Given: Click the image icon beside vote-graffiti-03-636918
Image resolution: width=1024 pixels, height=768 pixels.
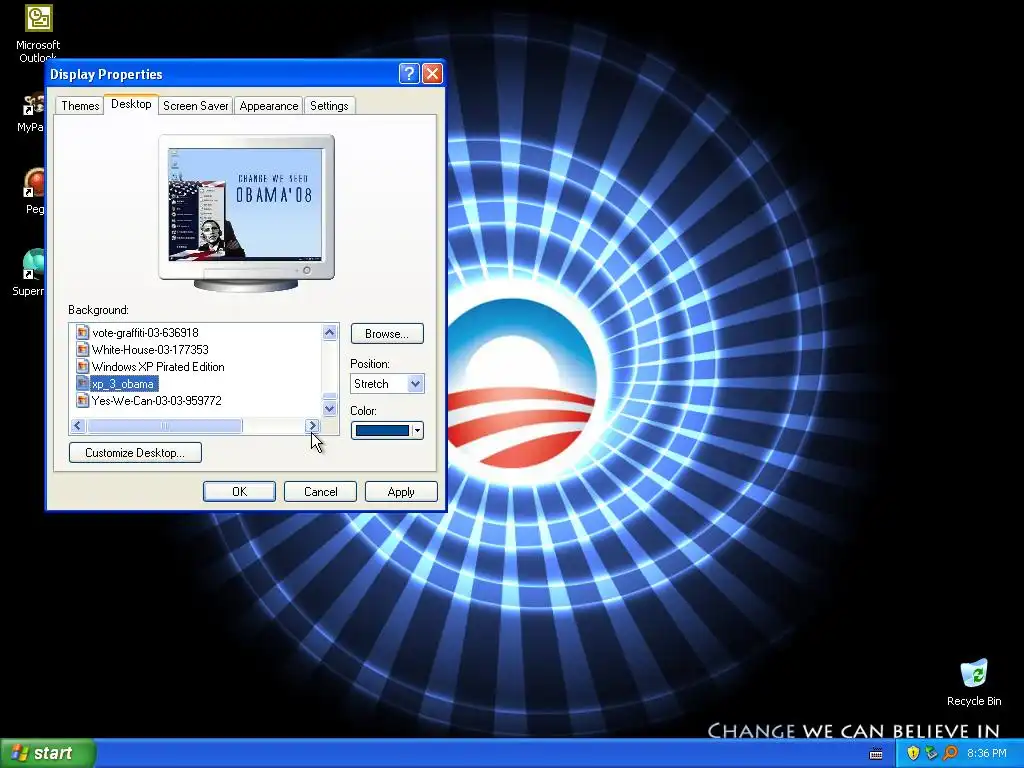Looking at the screenshot, I should tap(82, 332).
